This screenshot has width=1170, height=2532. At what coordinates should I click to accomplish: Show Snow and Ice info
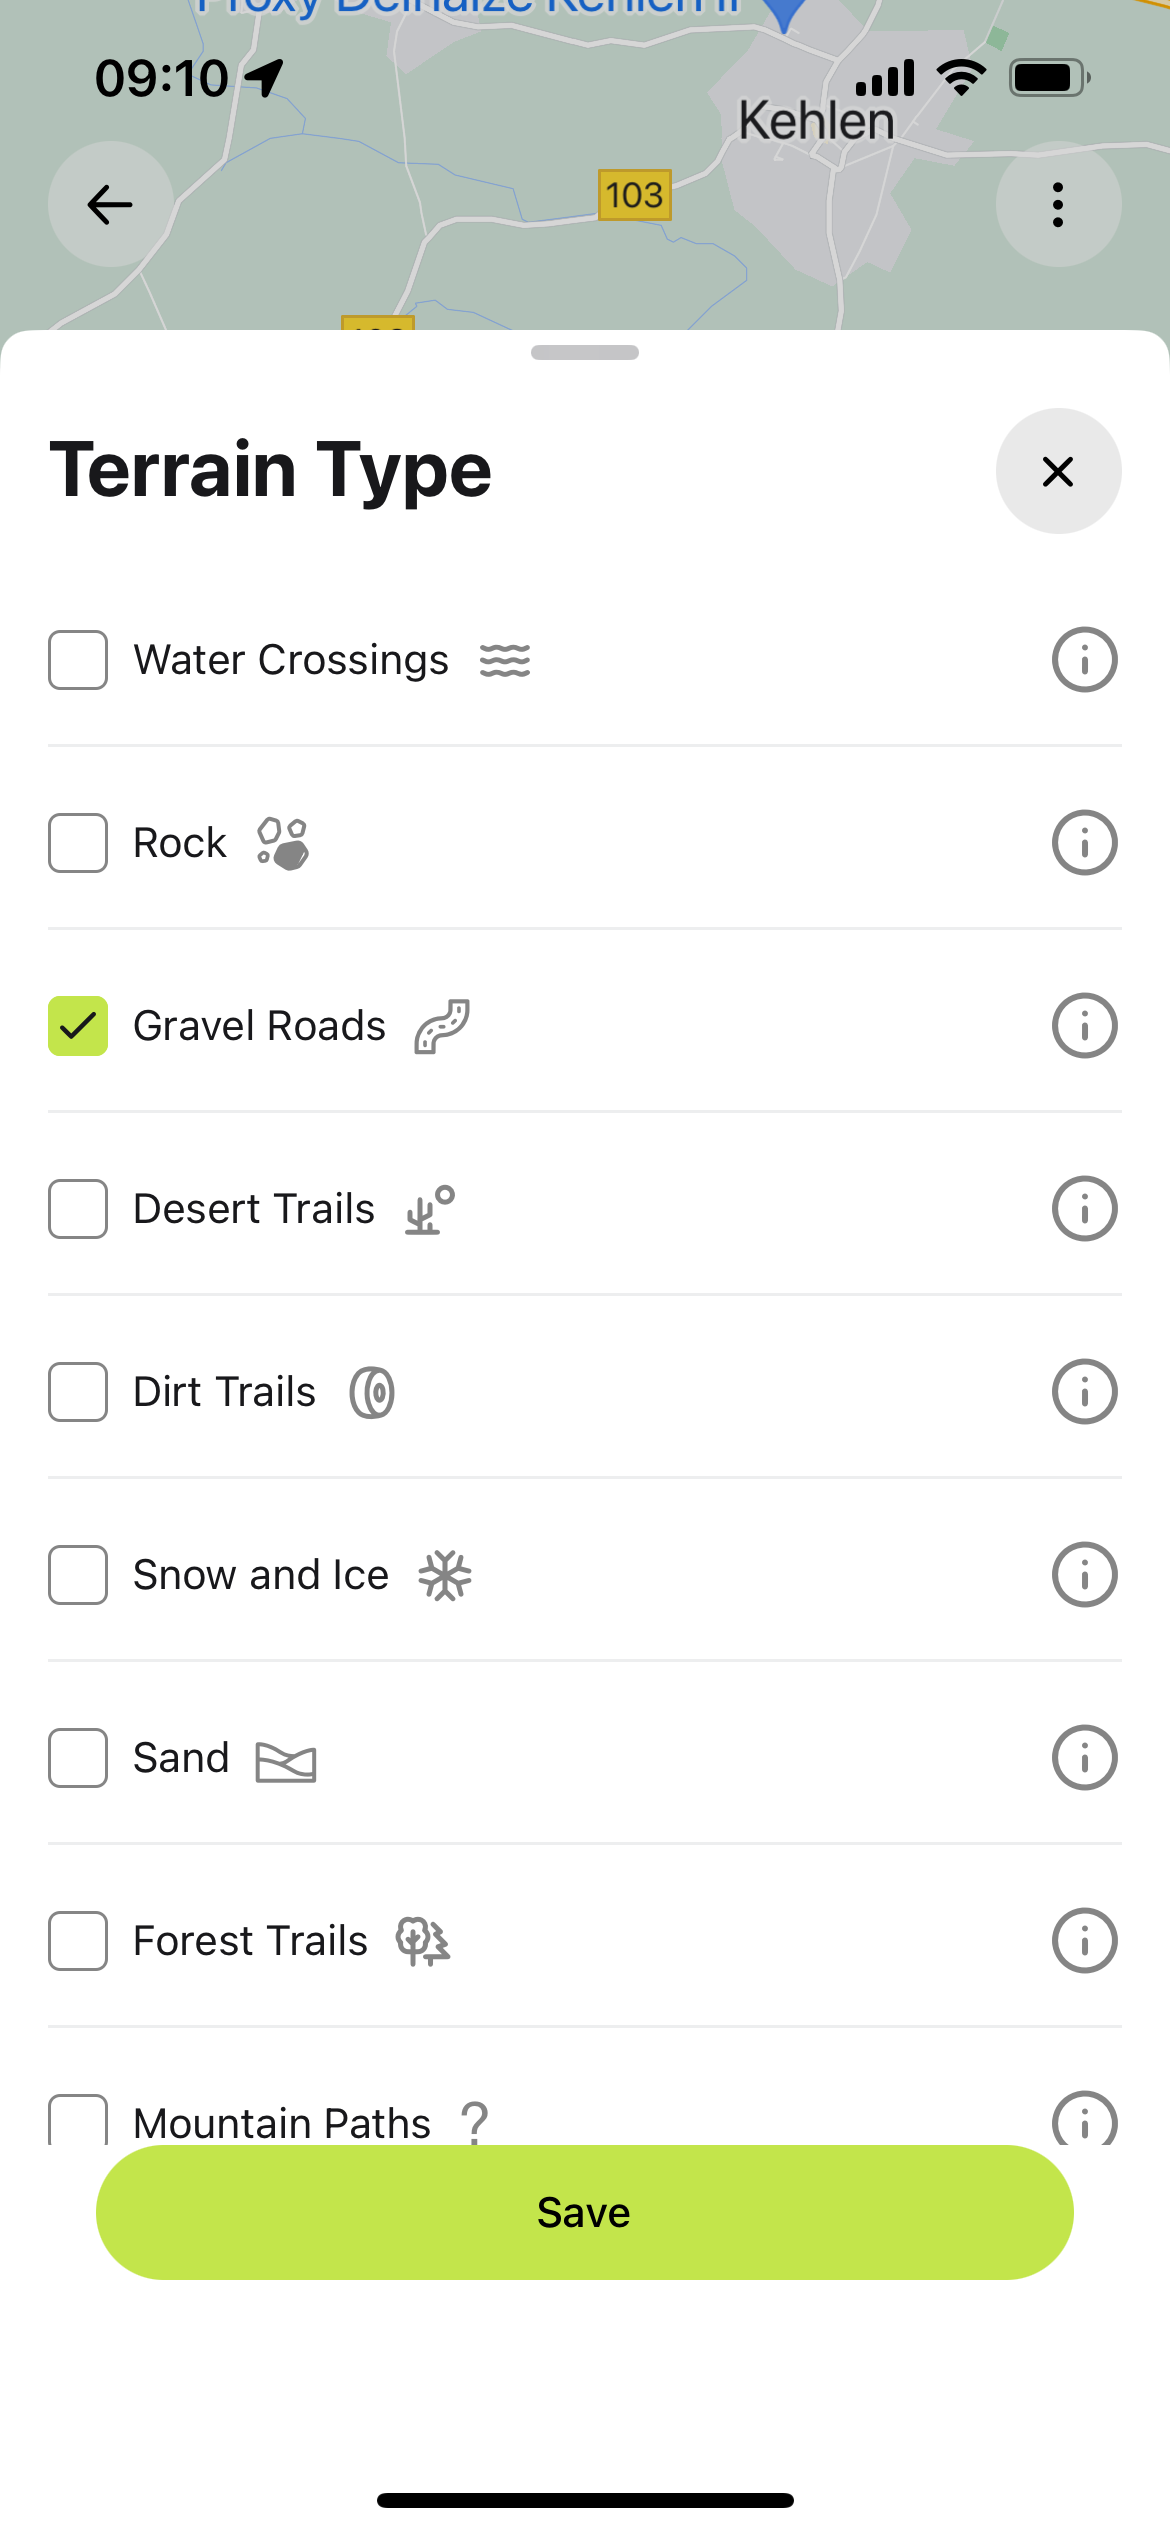pos(1084,1575)
